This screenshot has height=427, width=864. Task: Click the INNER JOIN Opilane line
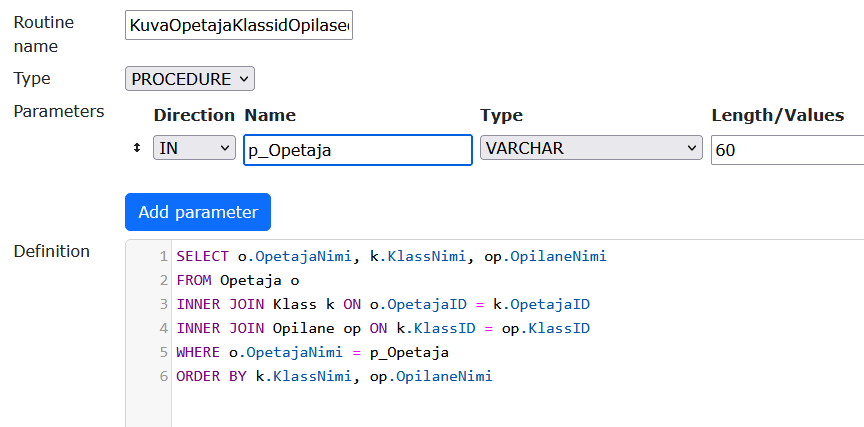(383, 329)
